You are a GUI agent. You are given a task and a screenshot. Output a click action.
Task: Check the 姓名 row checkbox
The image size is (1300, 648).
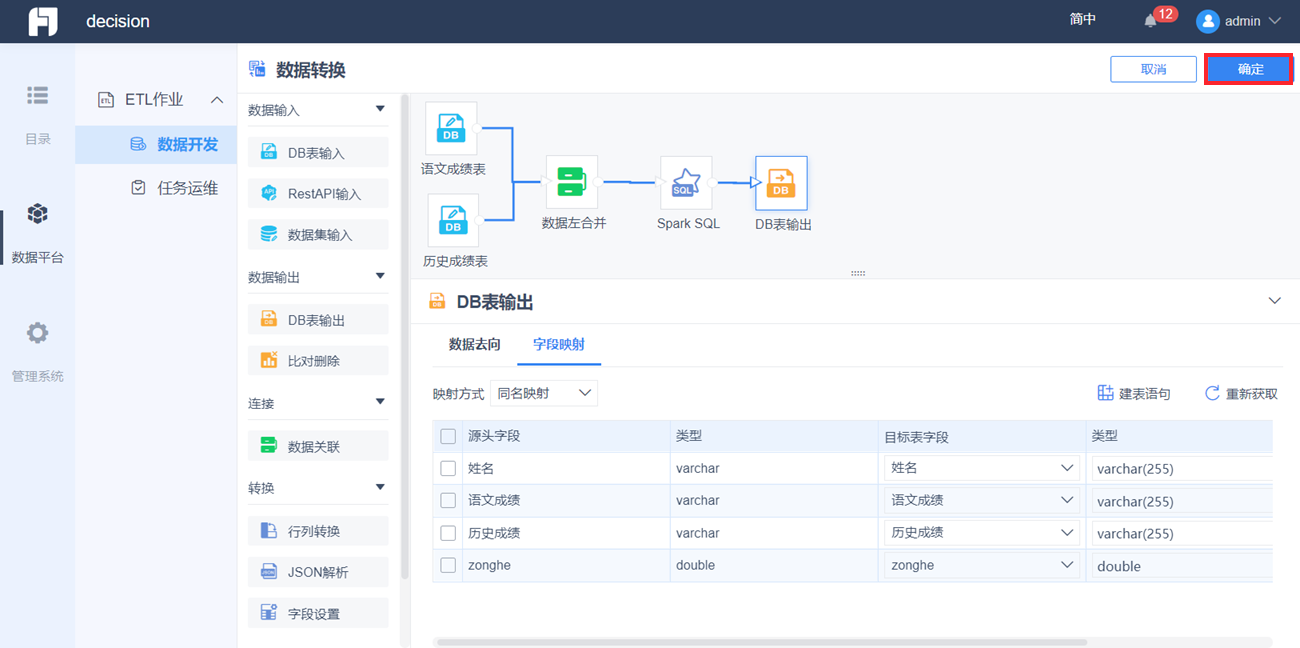pyautogui.click(x=448, y=468)
